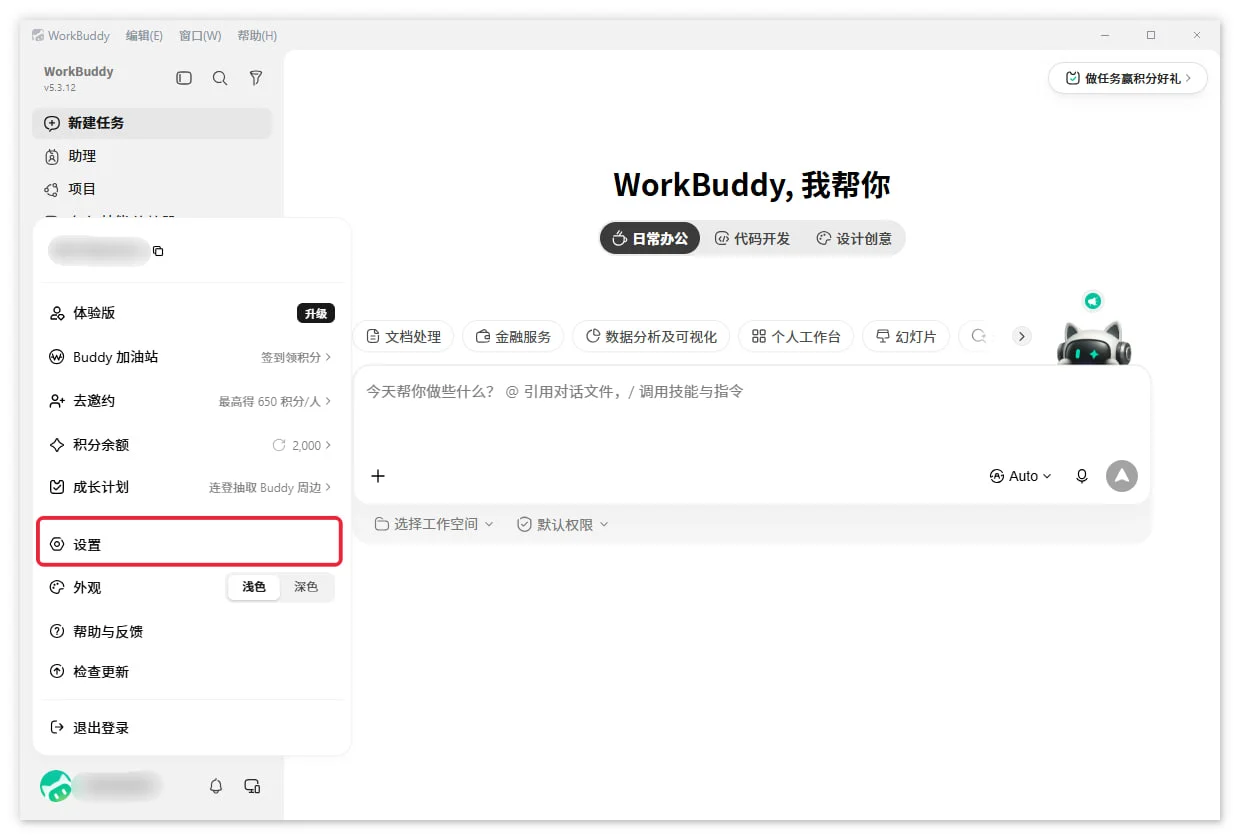Activate the microphone voice input
The image size is (1240, 840).
click(1082, 476)
